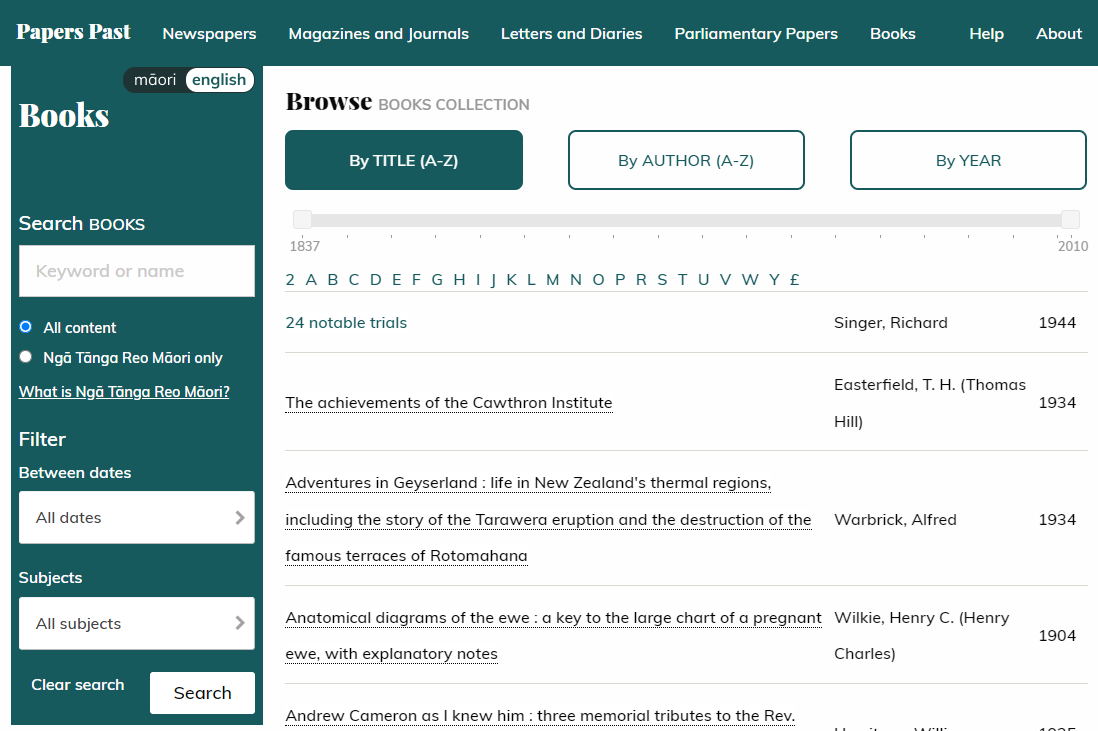Switch language to māori

155,79
